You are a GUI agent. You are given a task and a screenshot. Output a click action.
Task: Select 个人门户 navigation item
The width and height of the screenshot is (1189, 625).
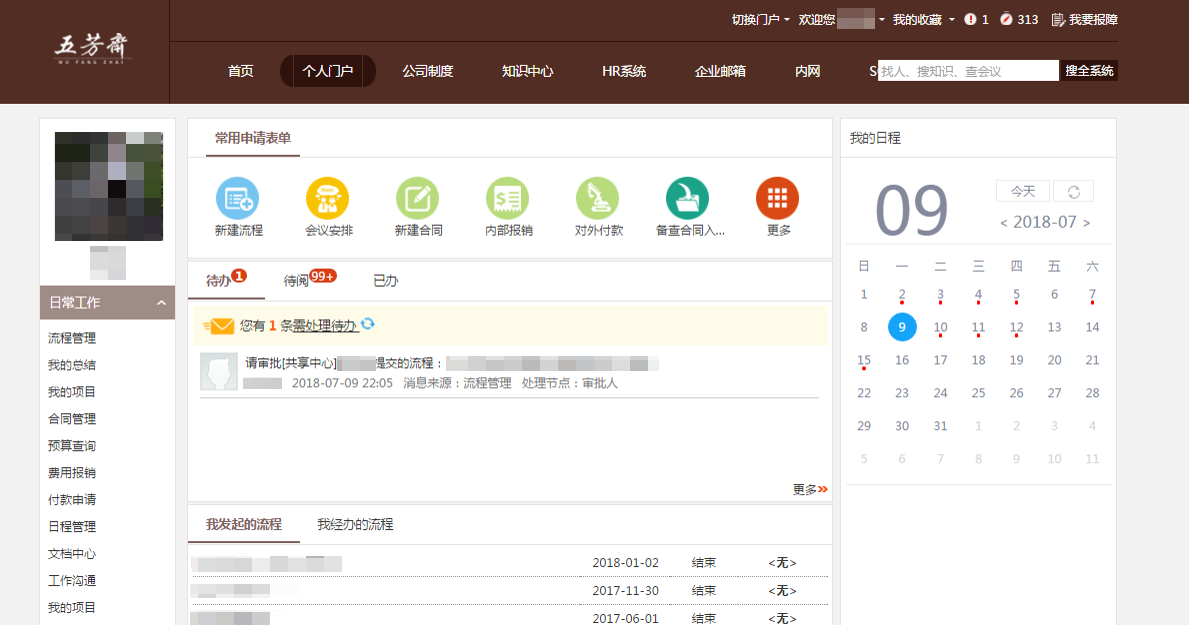pos(328,71)
